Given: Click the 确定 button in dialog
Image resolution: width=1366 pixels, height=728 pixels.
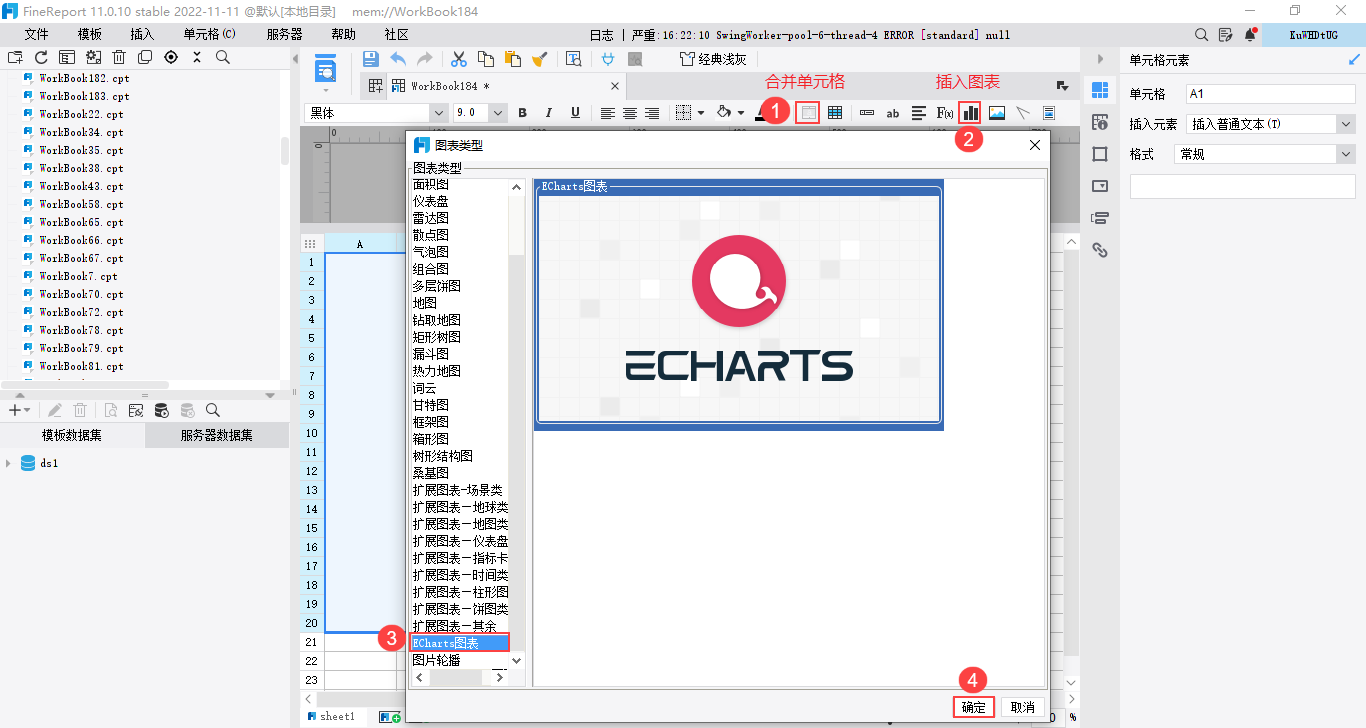Looking at the screenshot, I should pyautogui.click(x=973, y=707).
